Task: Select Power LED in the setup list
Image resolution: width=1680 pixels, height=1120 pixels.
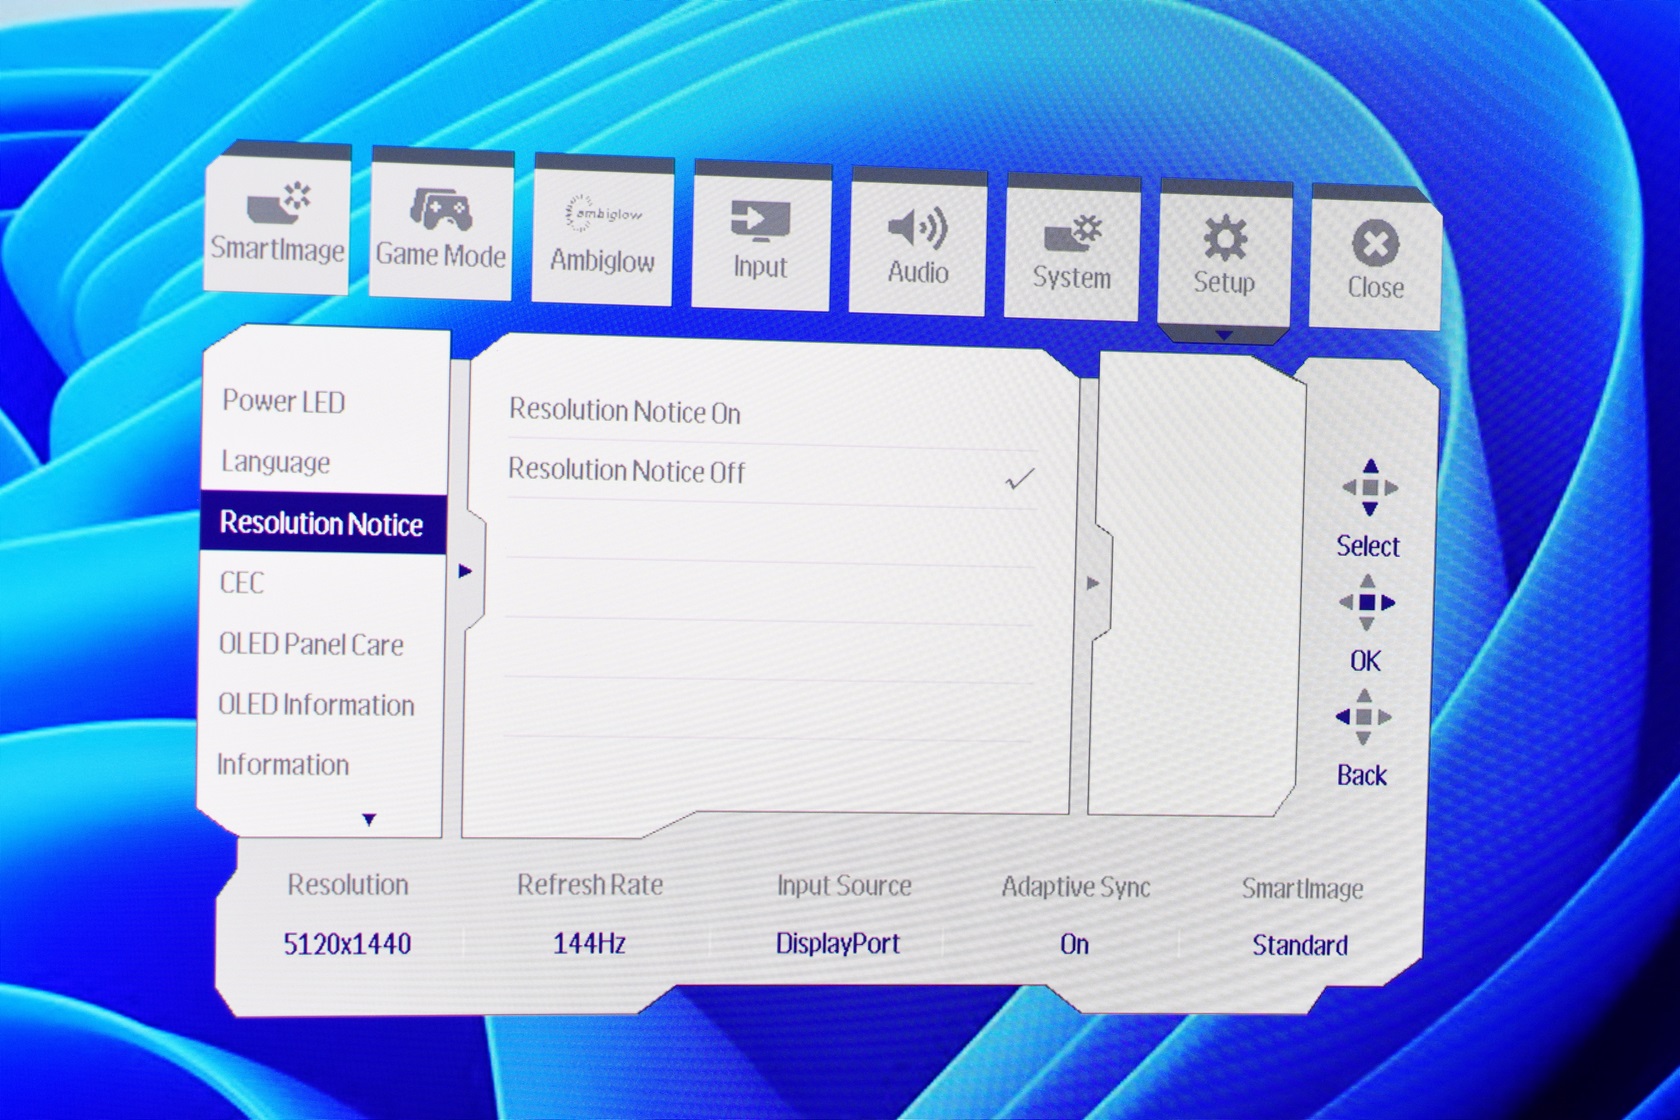Action: pyautogui.click(x=283, y=401)
